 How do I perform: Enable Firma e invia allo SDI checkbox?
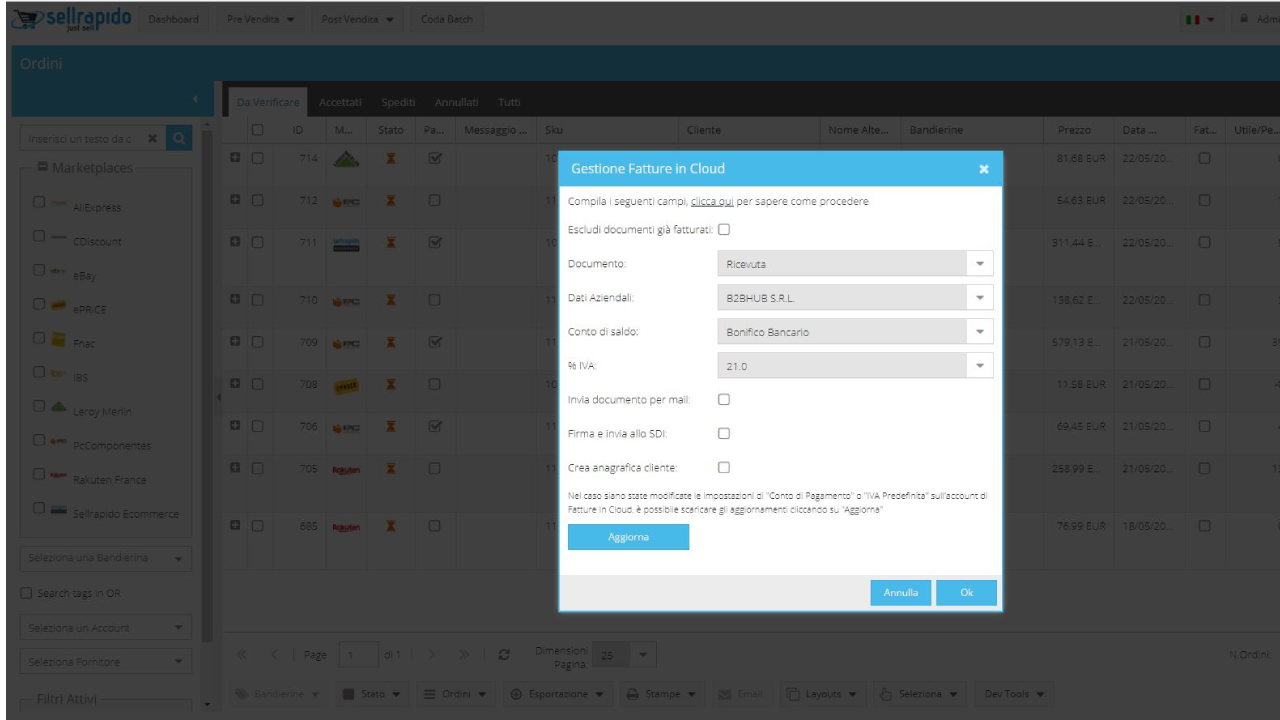724,433
